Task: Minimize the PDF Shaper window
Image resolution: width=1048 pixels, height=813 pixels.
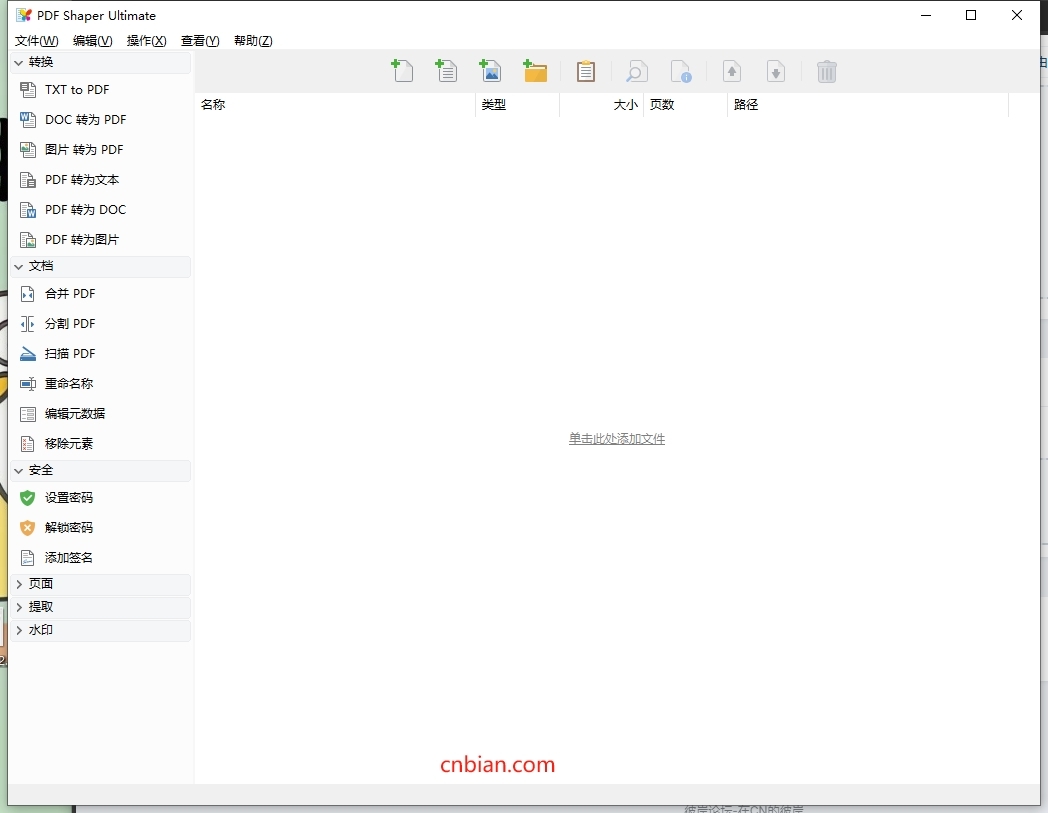Action: [x=926, y=15]
